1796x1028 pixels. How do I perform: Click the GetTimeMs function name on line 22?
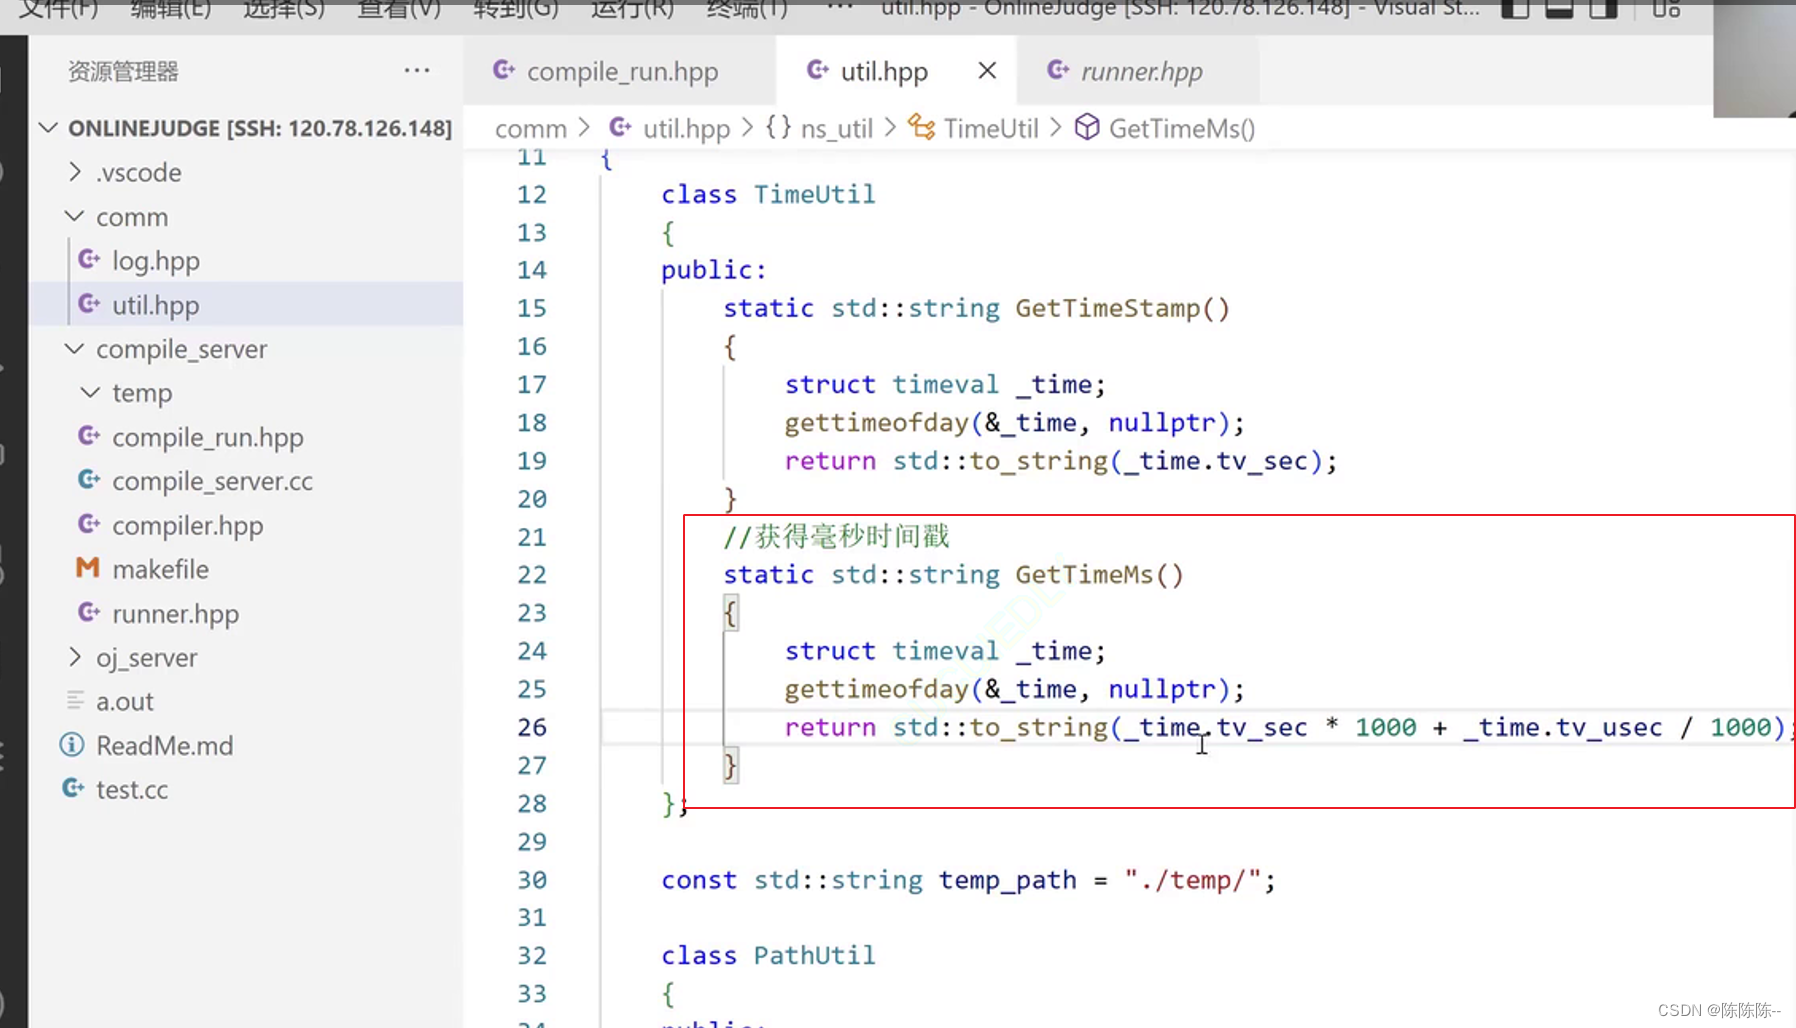pos(1084,575)
